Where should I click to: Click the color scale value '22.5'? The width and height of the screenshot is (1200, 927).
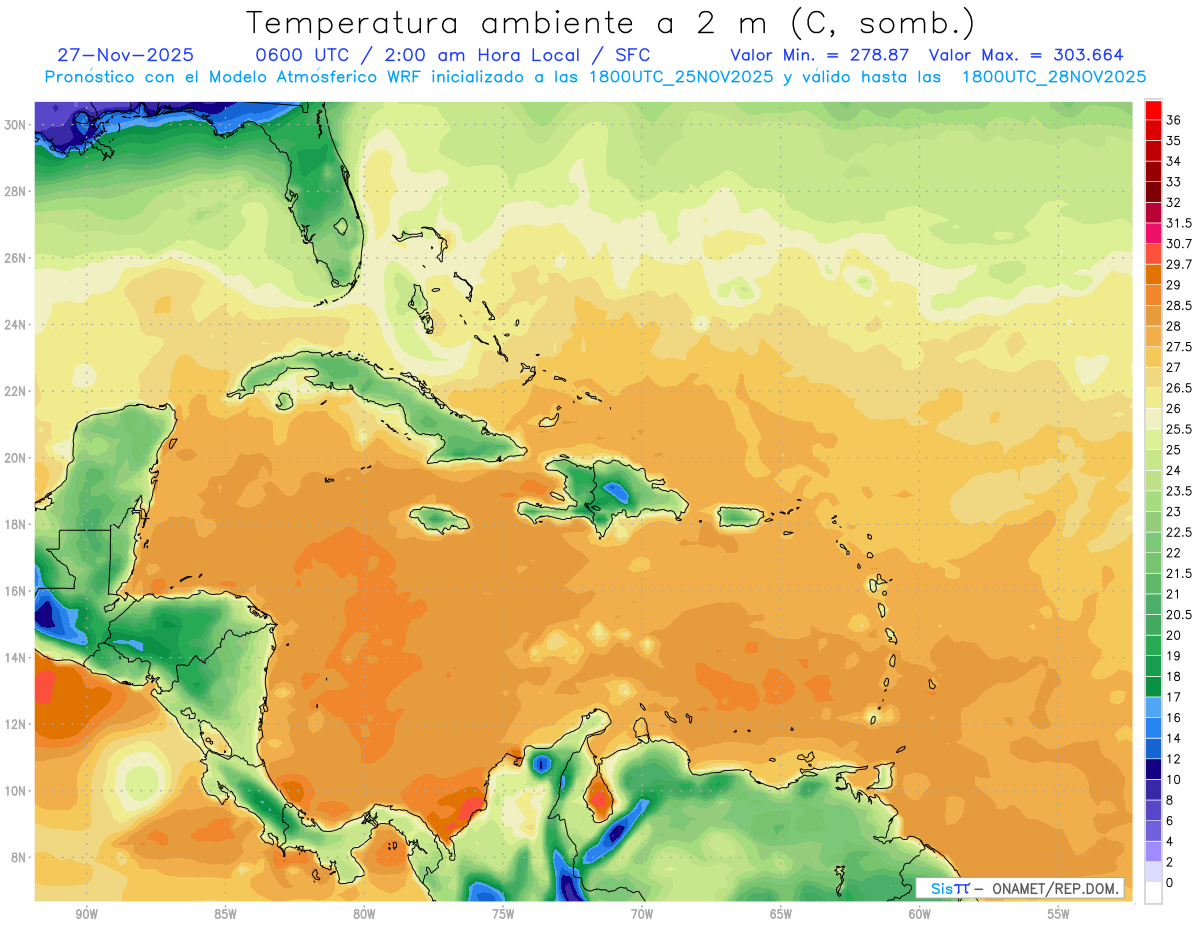1179,532
